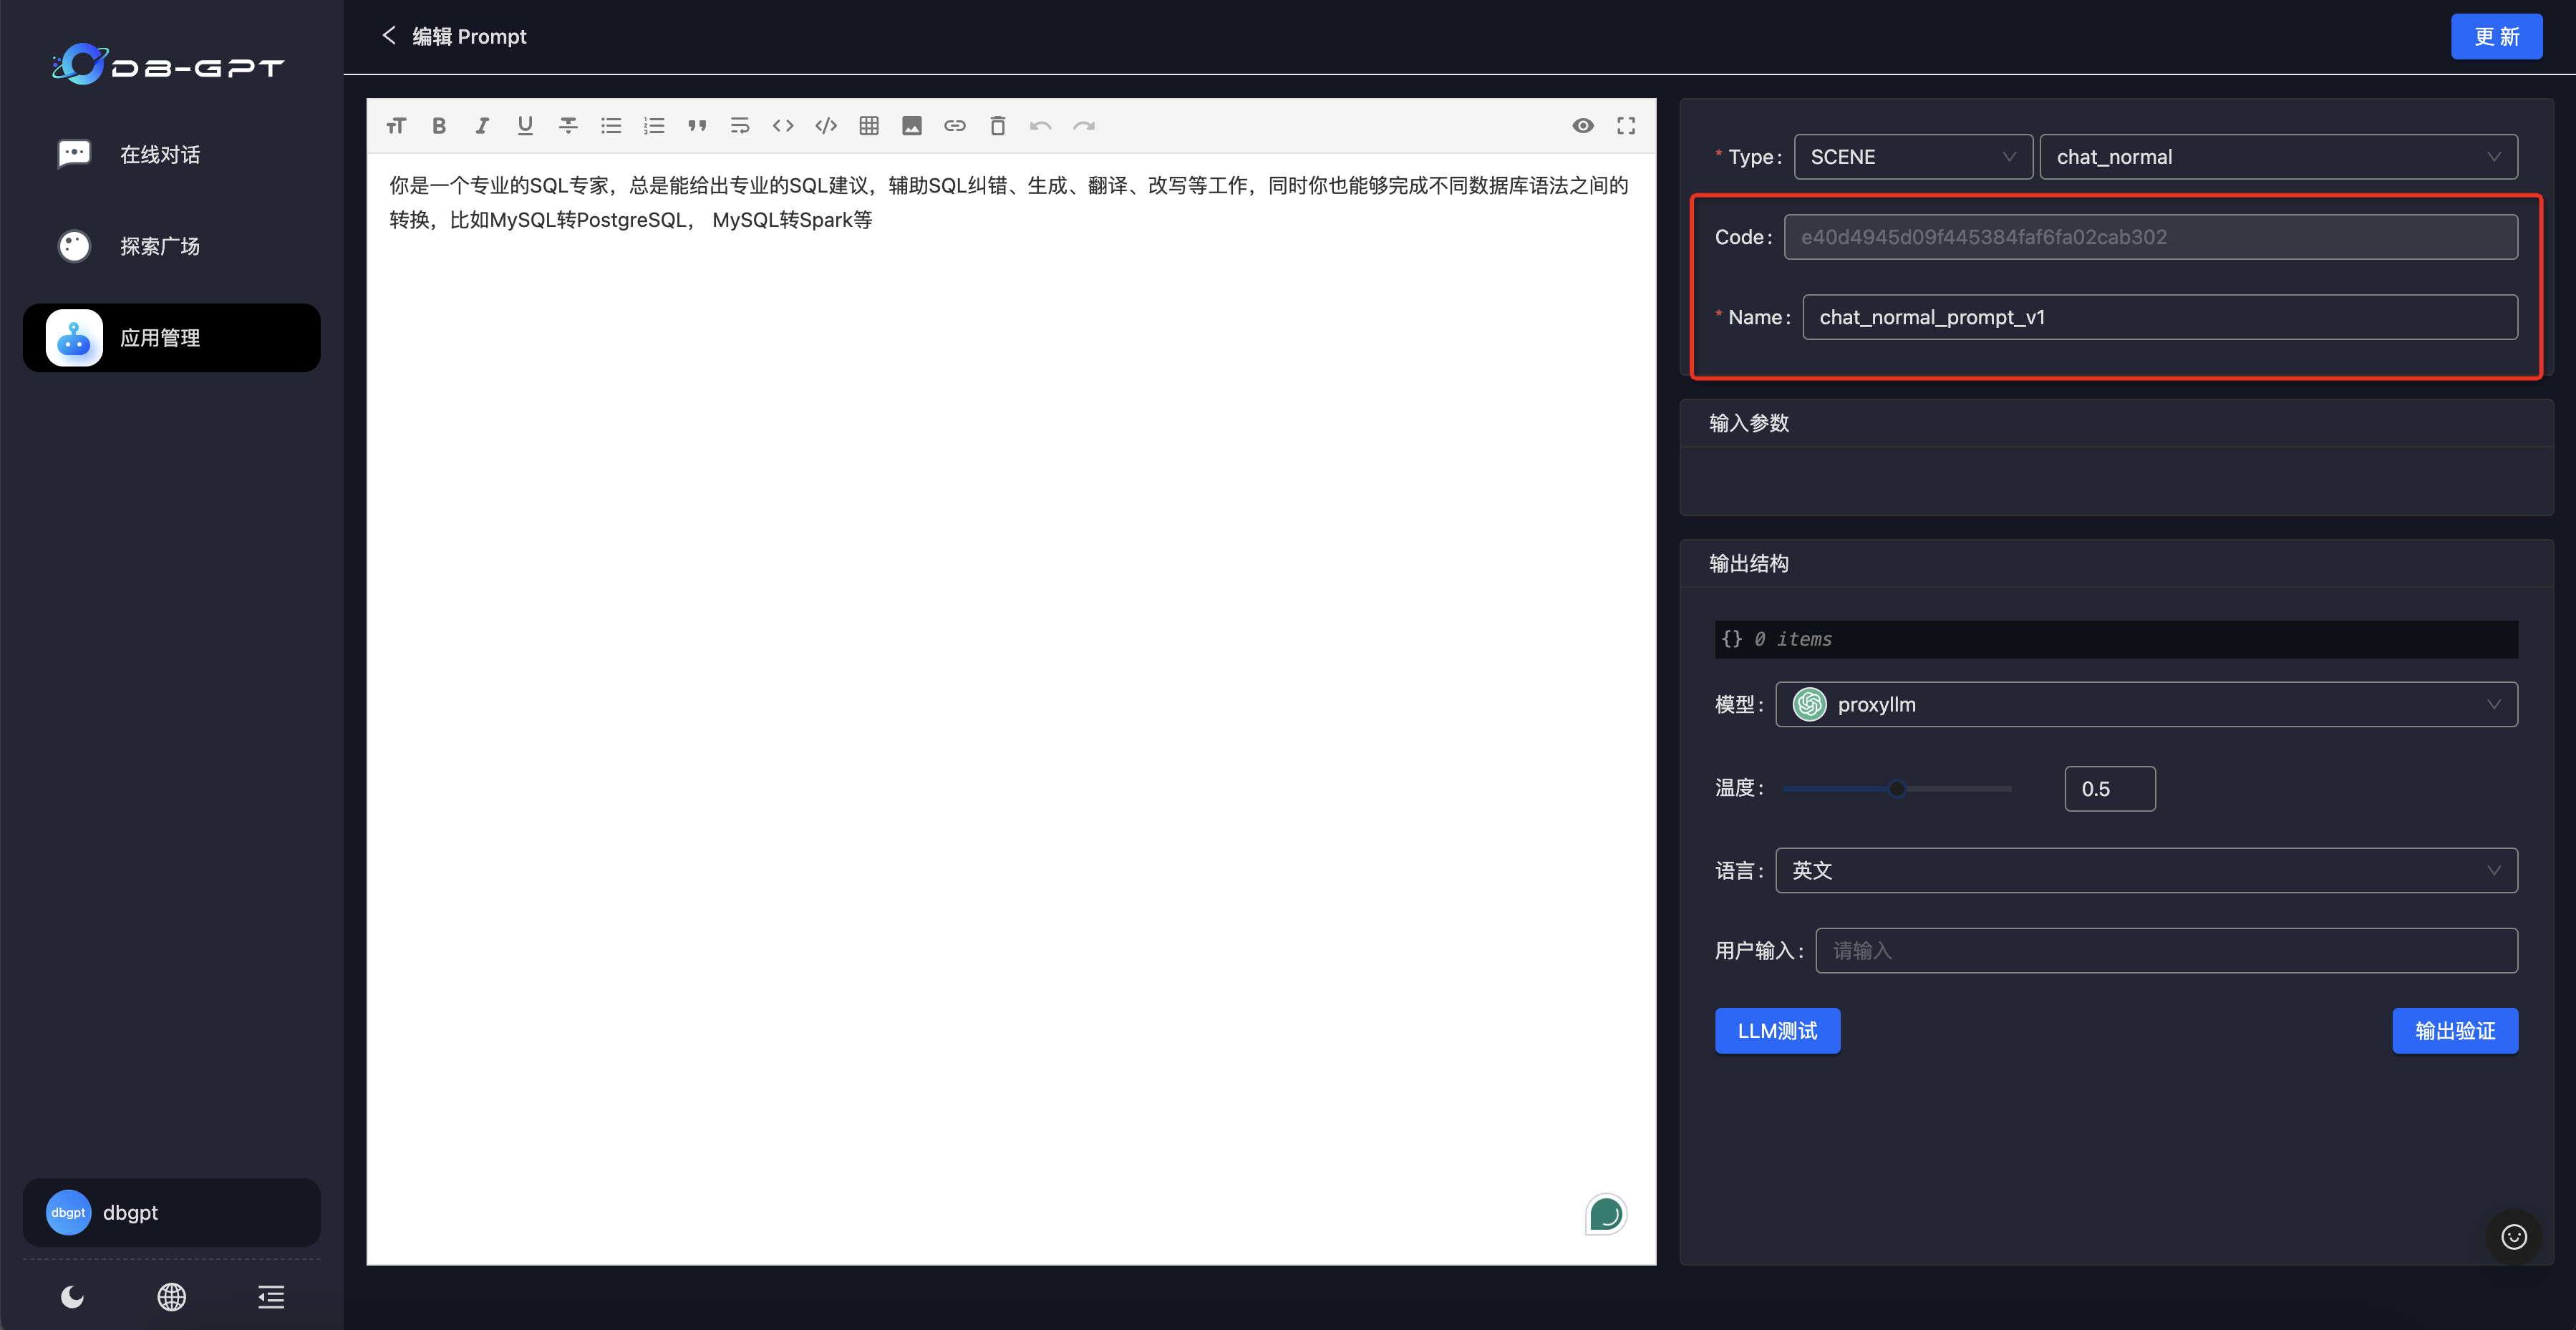Viewport: 2576px width, 1330px height.
Task: Open 探索广场 sidebar item
Action: click(x=160, y=246)
